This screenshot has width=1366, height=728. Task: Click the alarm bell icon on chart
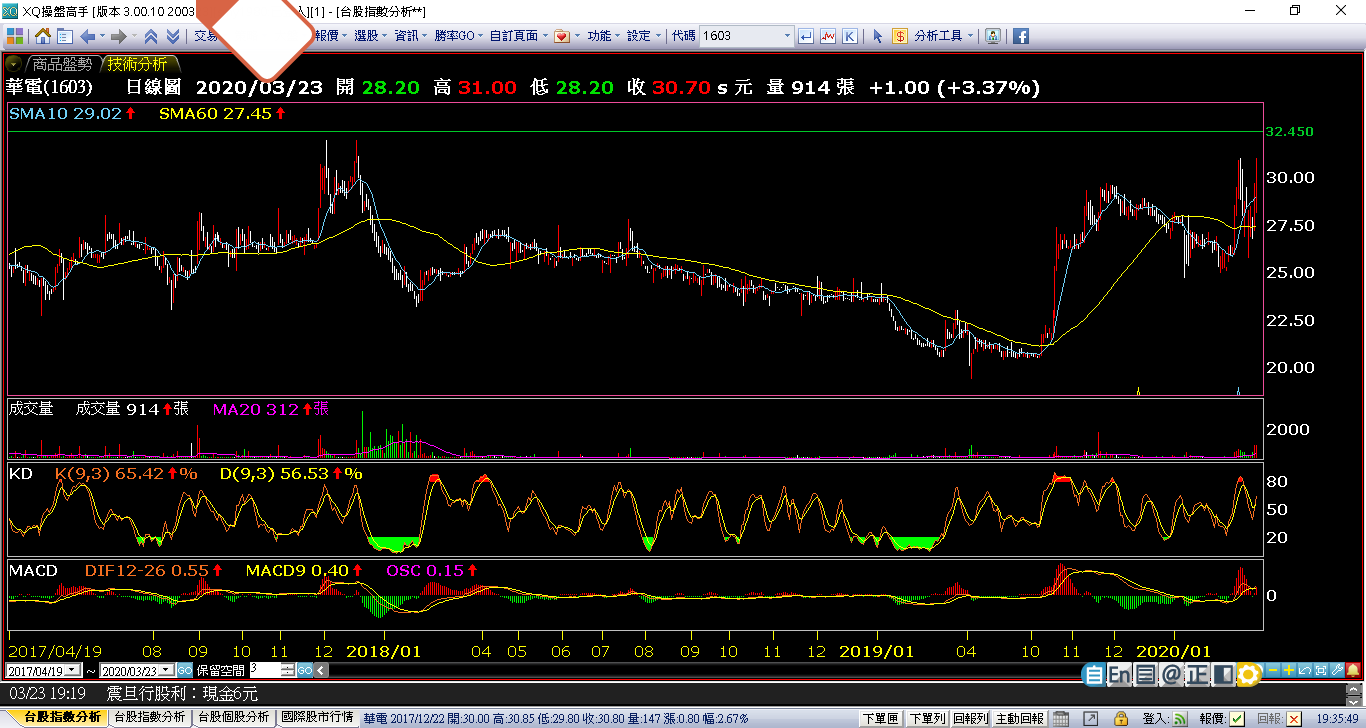(1352, 670)
